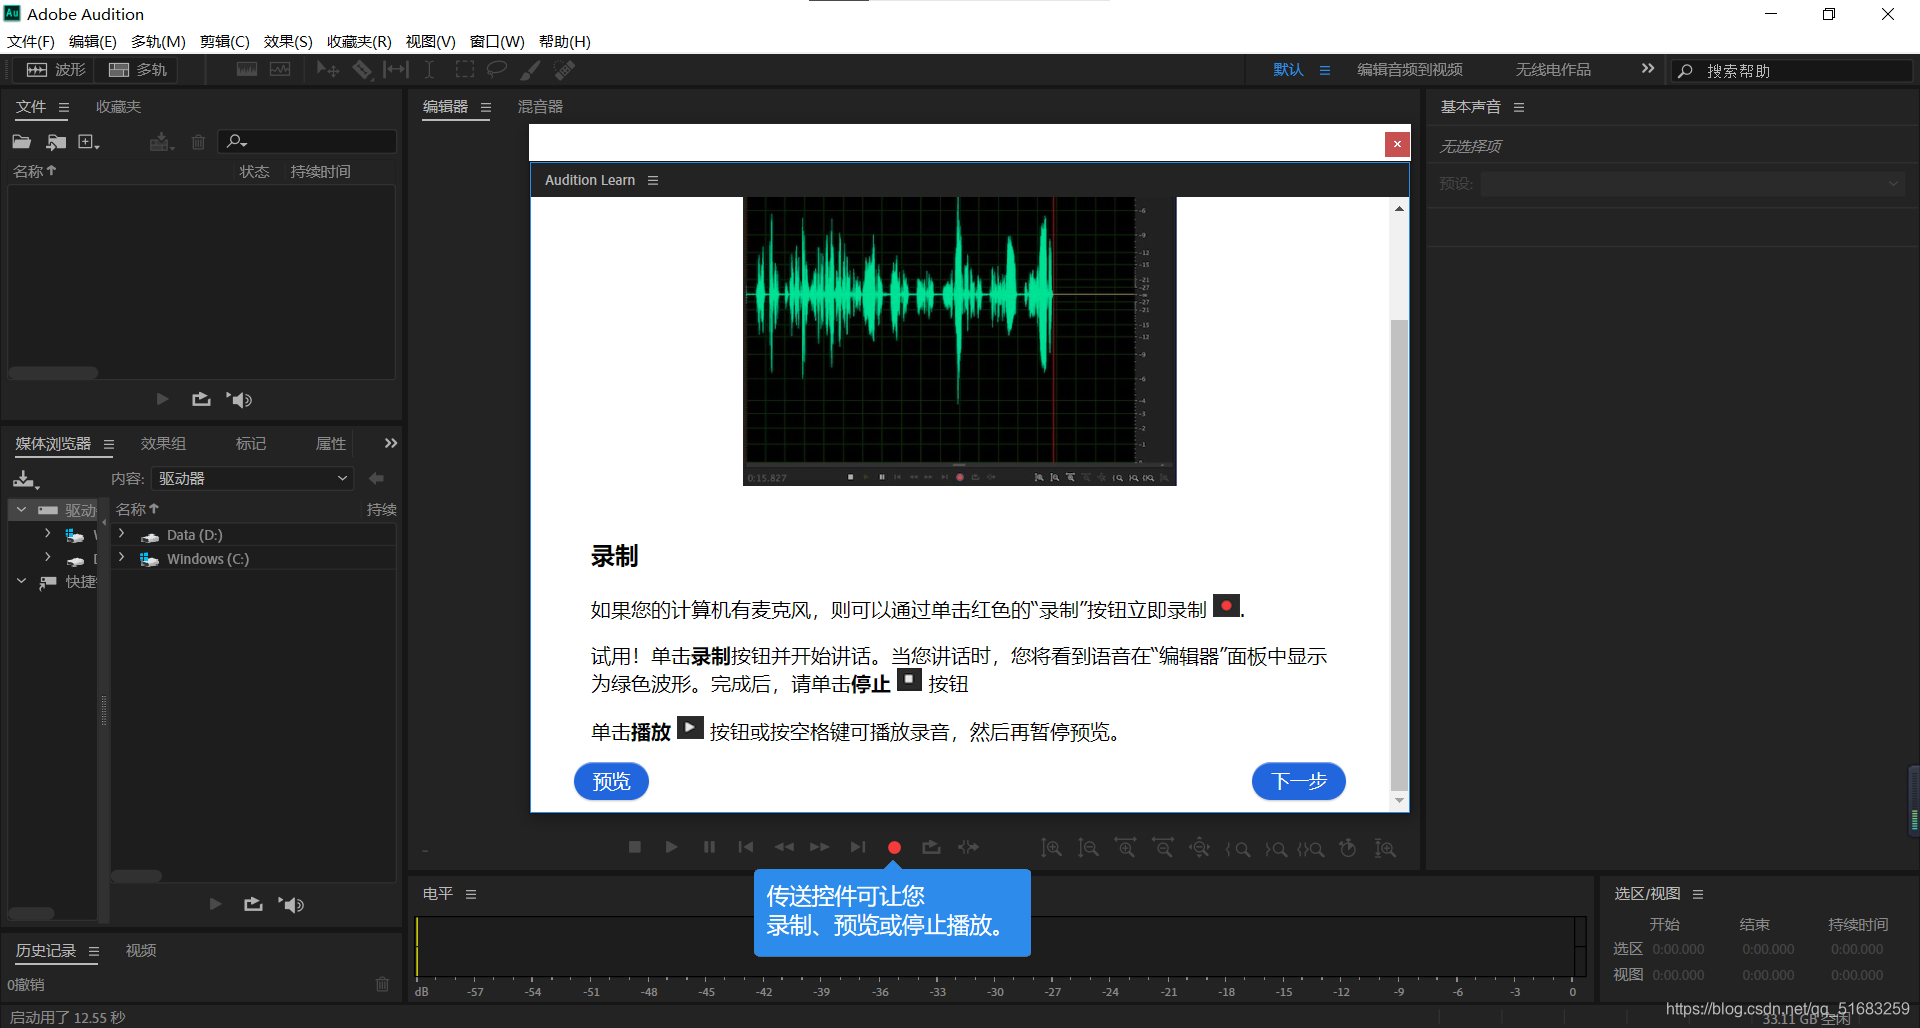Expand the Data (D:) drive

[x=121, y=534]
